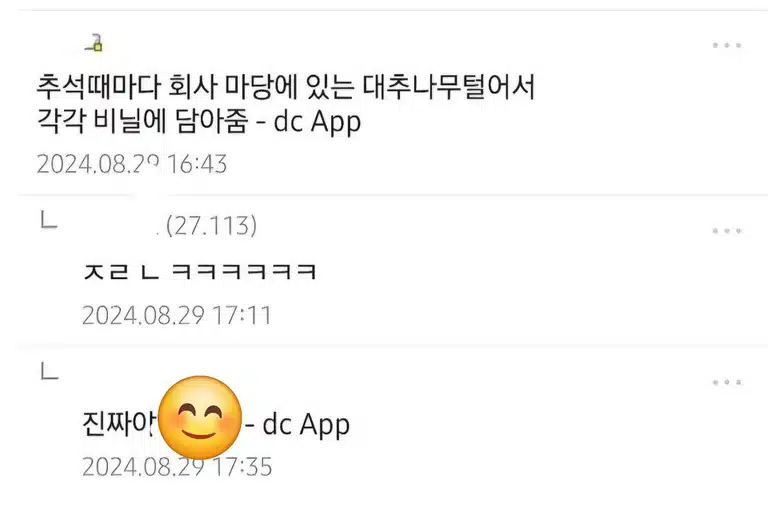Click the timestamp ending in 16:43
768x506 pixels.
click(x=132, y=164)
